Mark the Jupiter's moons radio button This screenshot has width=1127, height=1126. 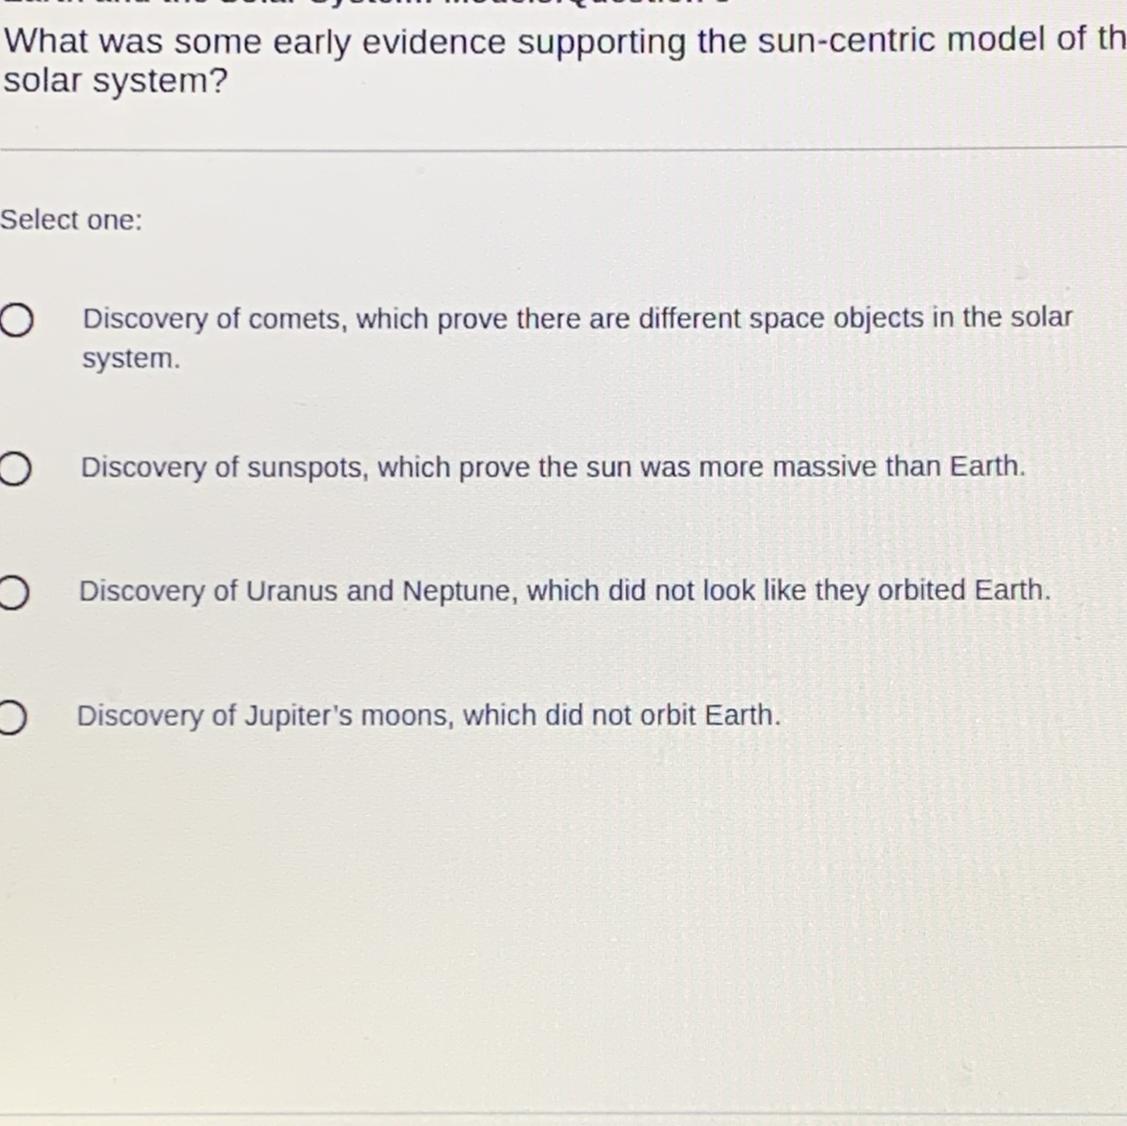tap(12, 716)
